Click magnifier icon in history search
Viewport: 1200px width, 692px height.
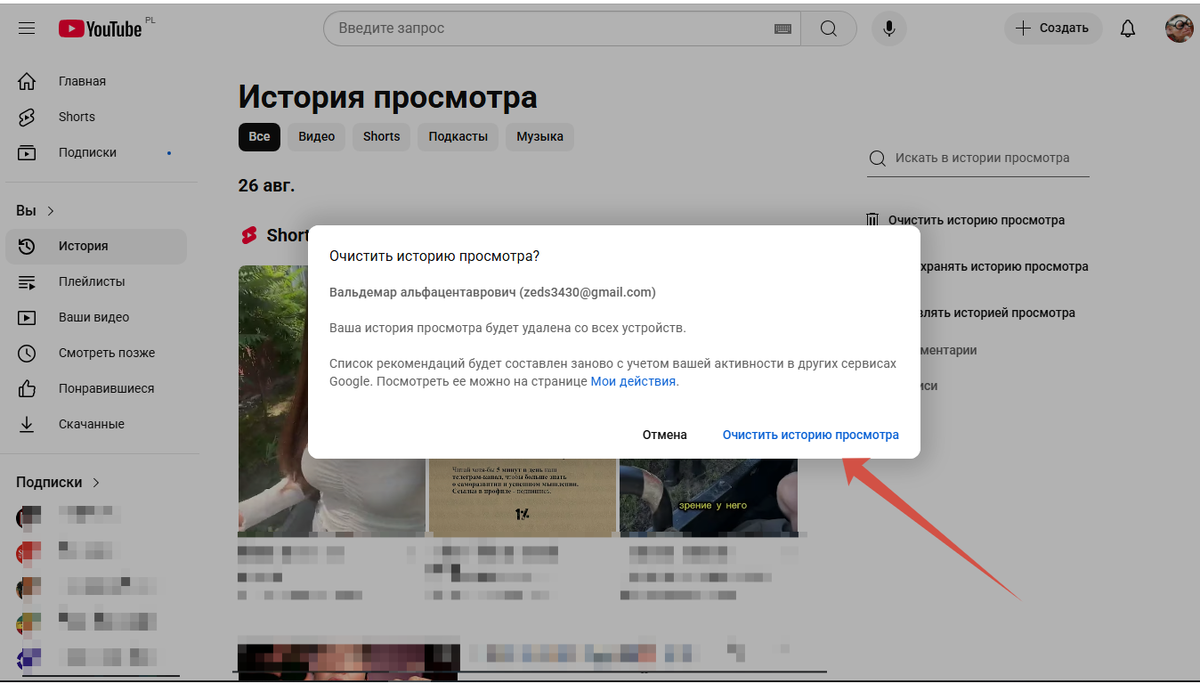tap(877, 158)
